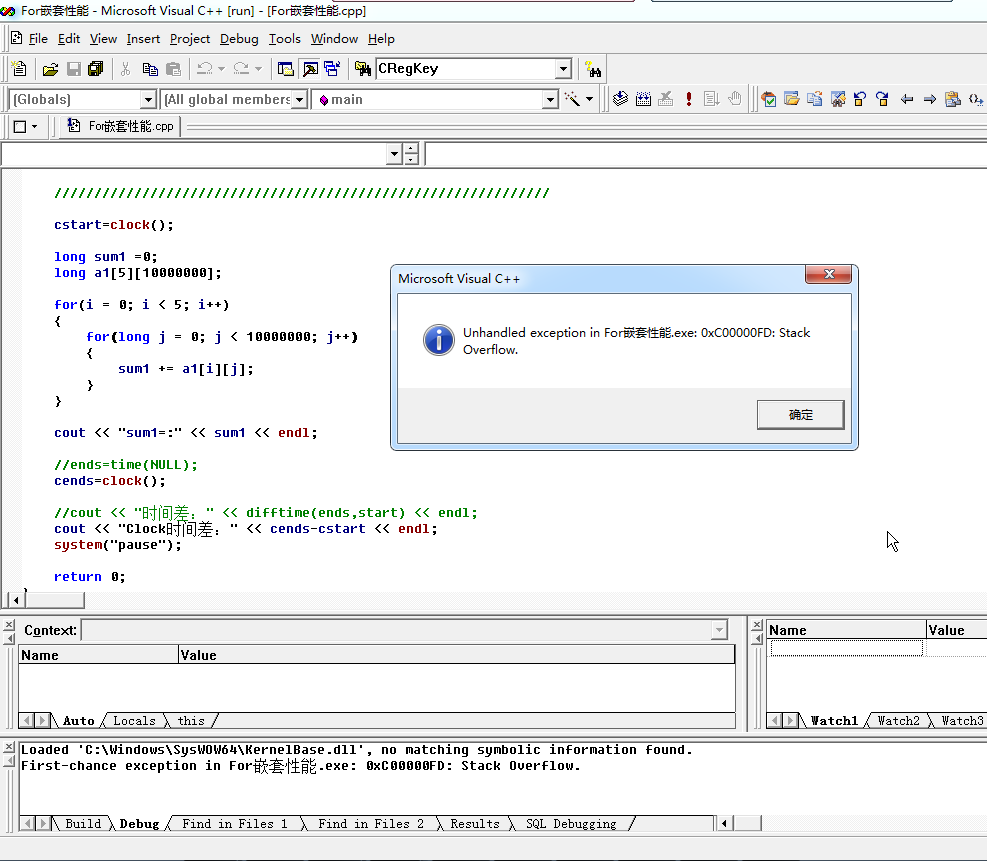The image size is (987, 861).
Task: Click the New Text File icon
Action: point(19,69)
